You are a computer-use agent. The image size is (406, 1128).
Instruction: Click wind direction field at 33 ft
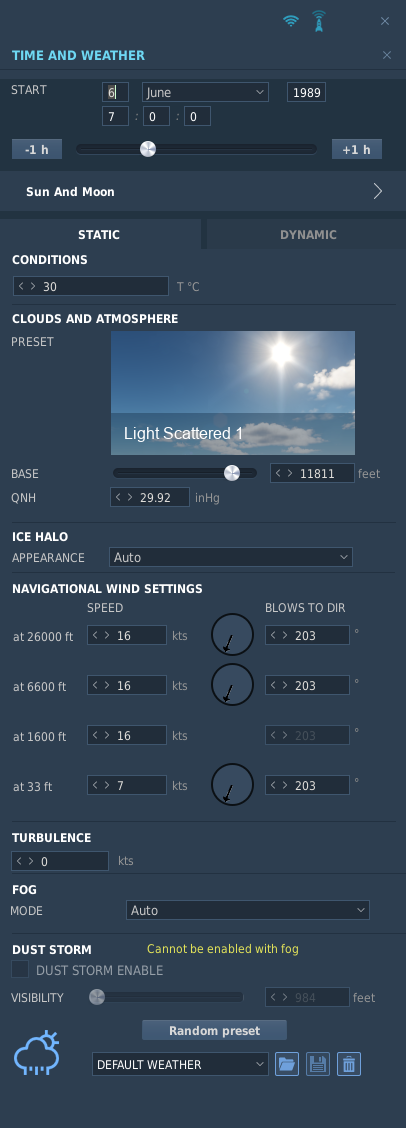307,785
